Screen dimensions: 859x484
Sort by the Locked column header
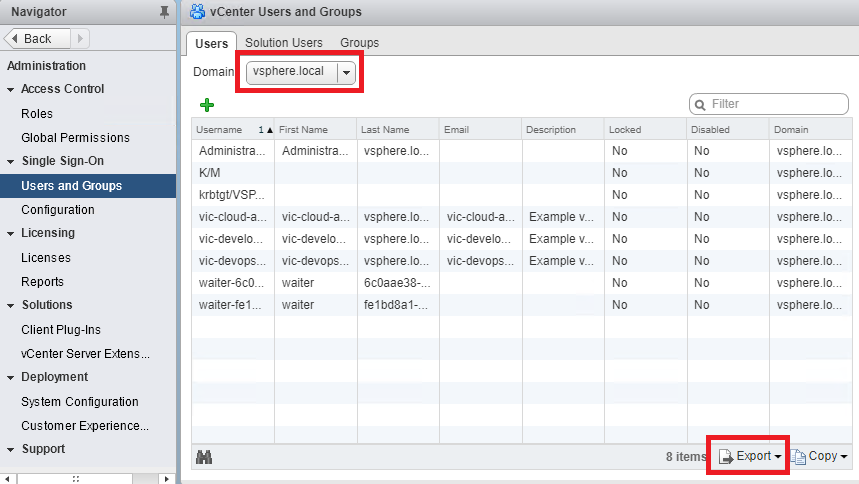coord(645,129)
